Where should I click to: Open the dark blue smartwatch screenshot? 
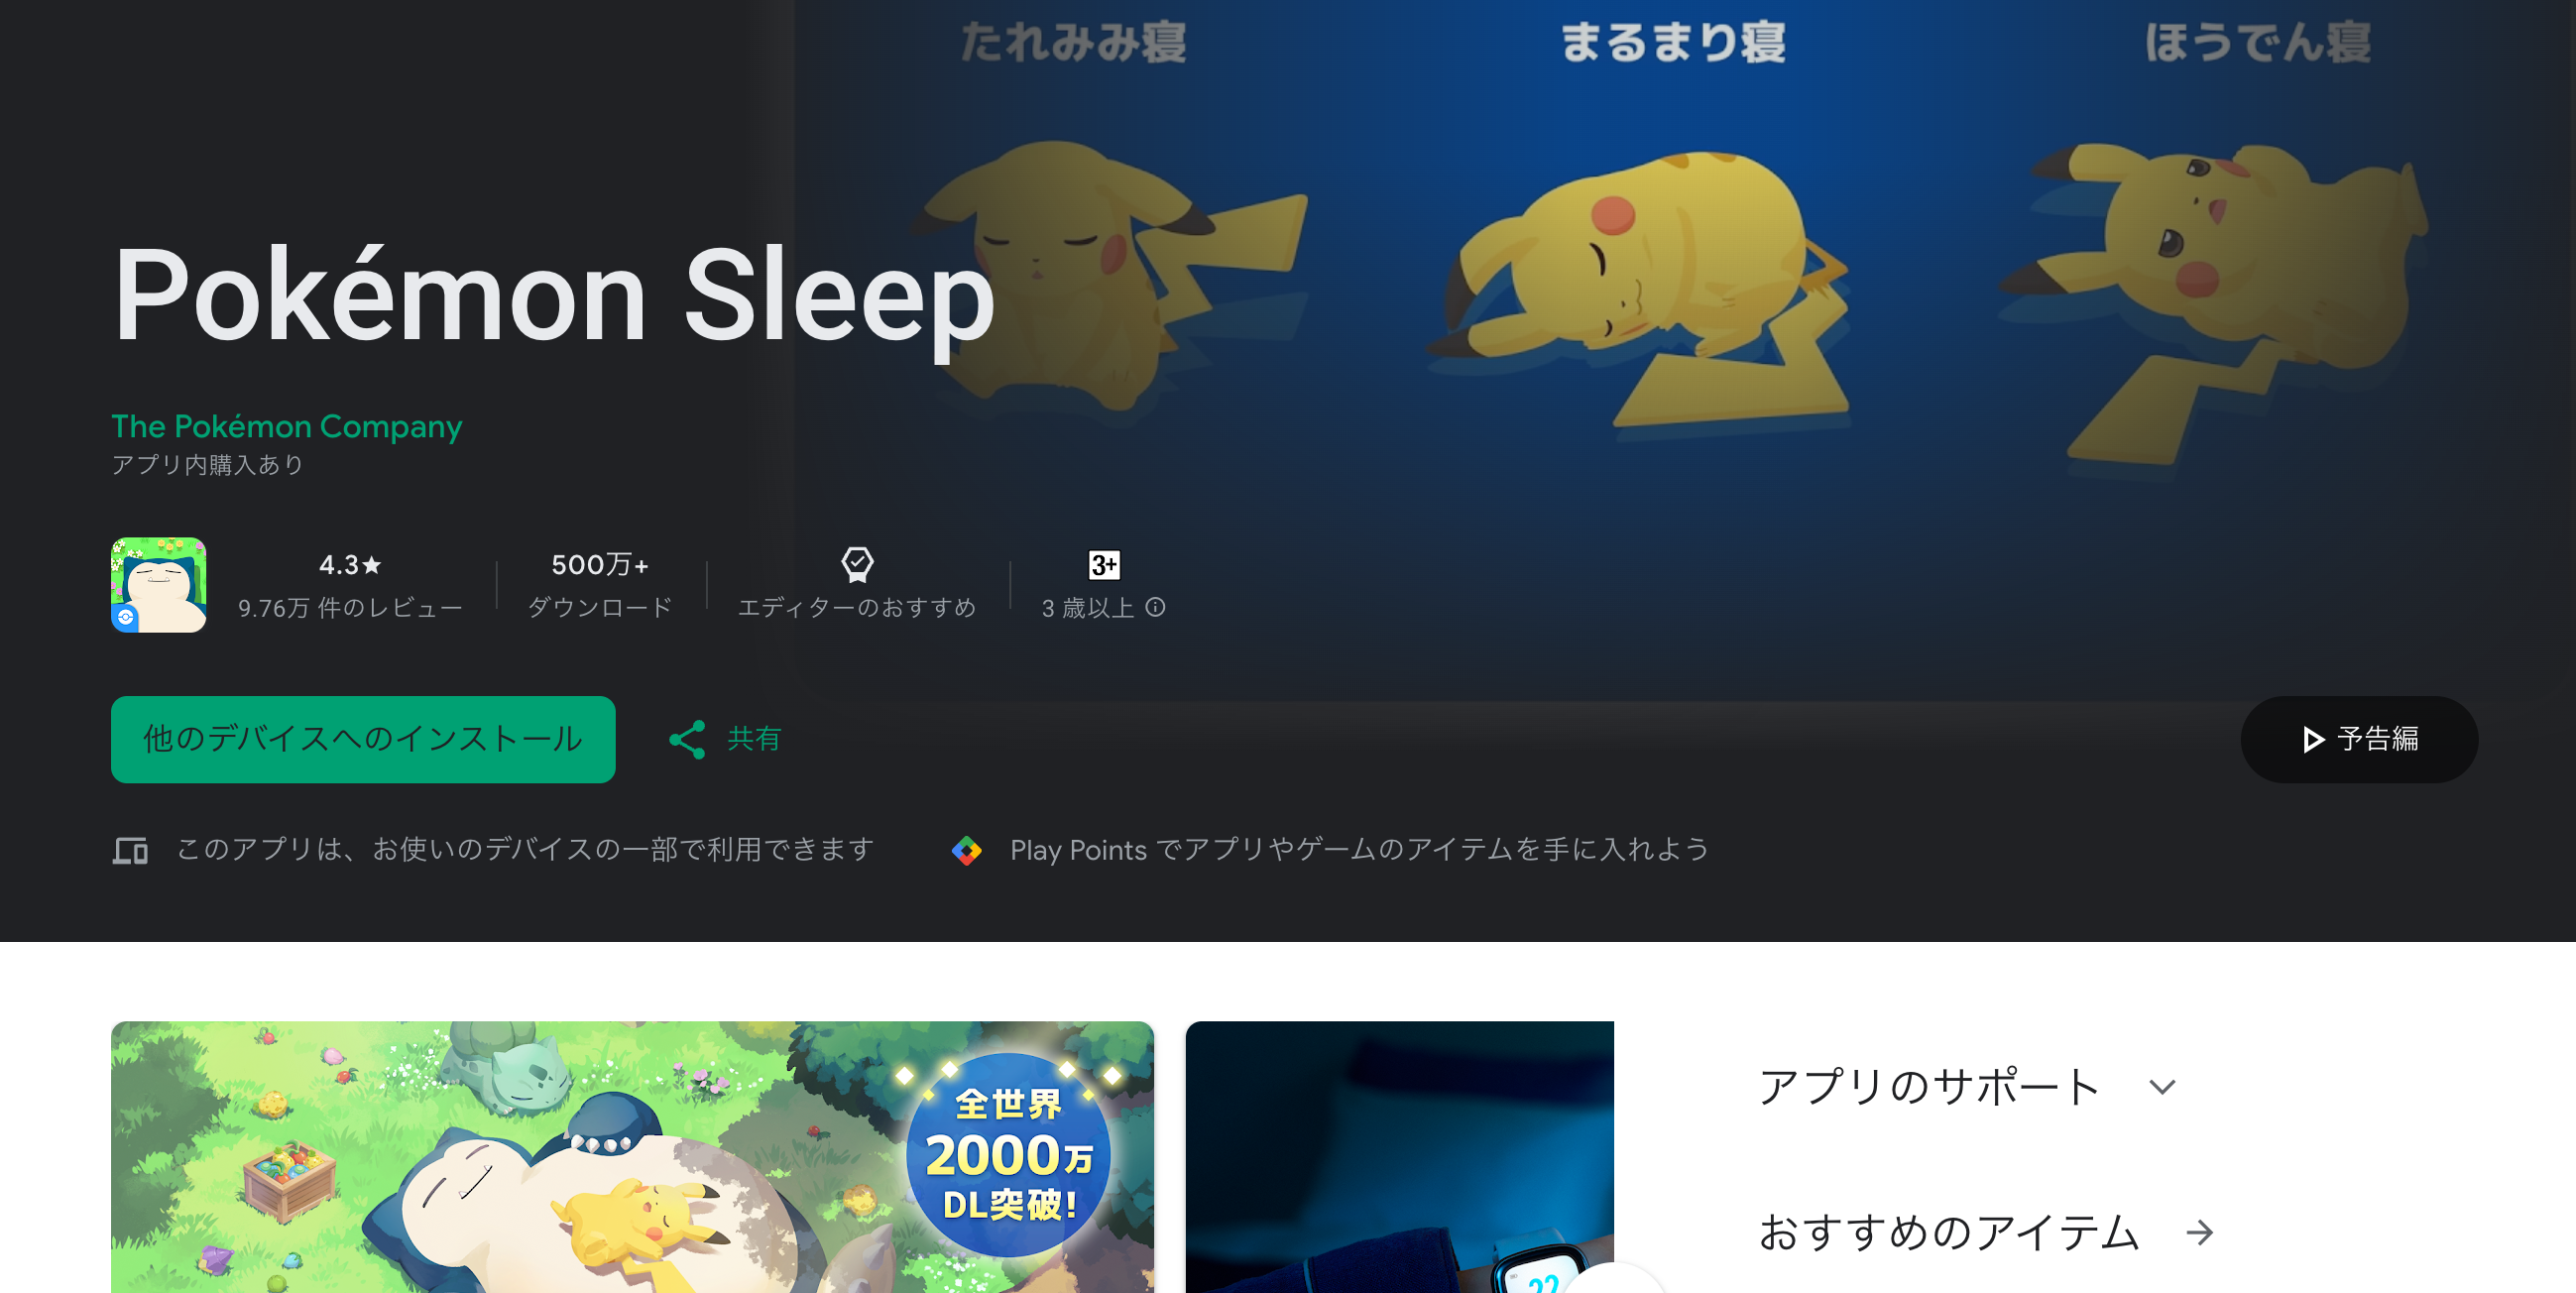[x=1399, y=1157]
